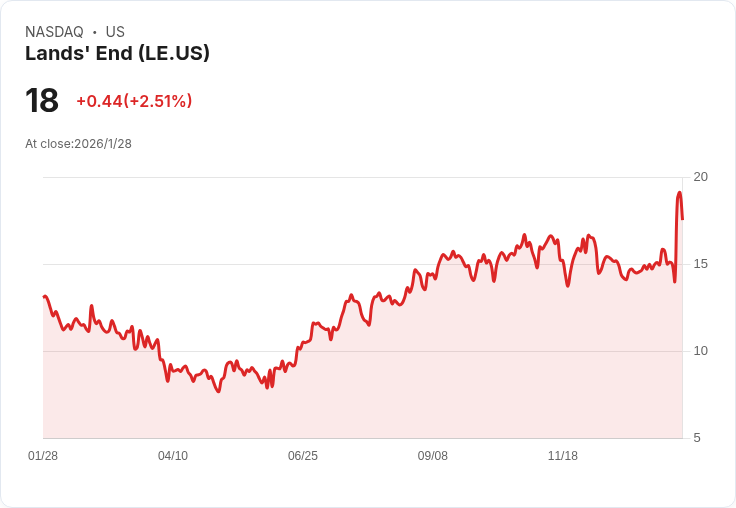
Task: Select the 15 y-axis label
Action: point(700,264)
